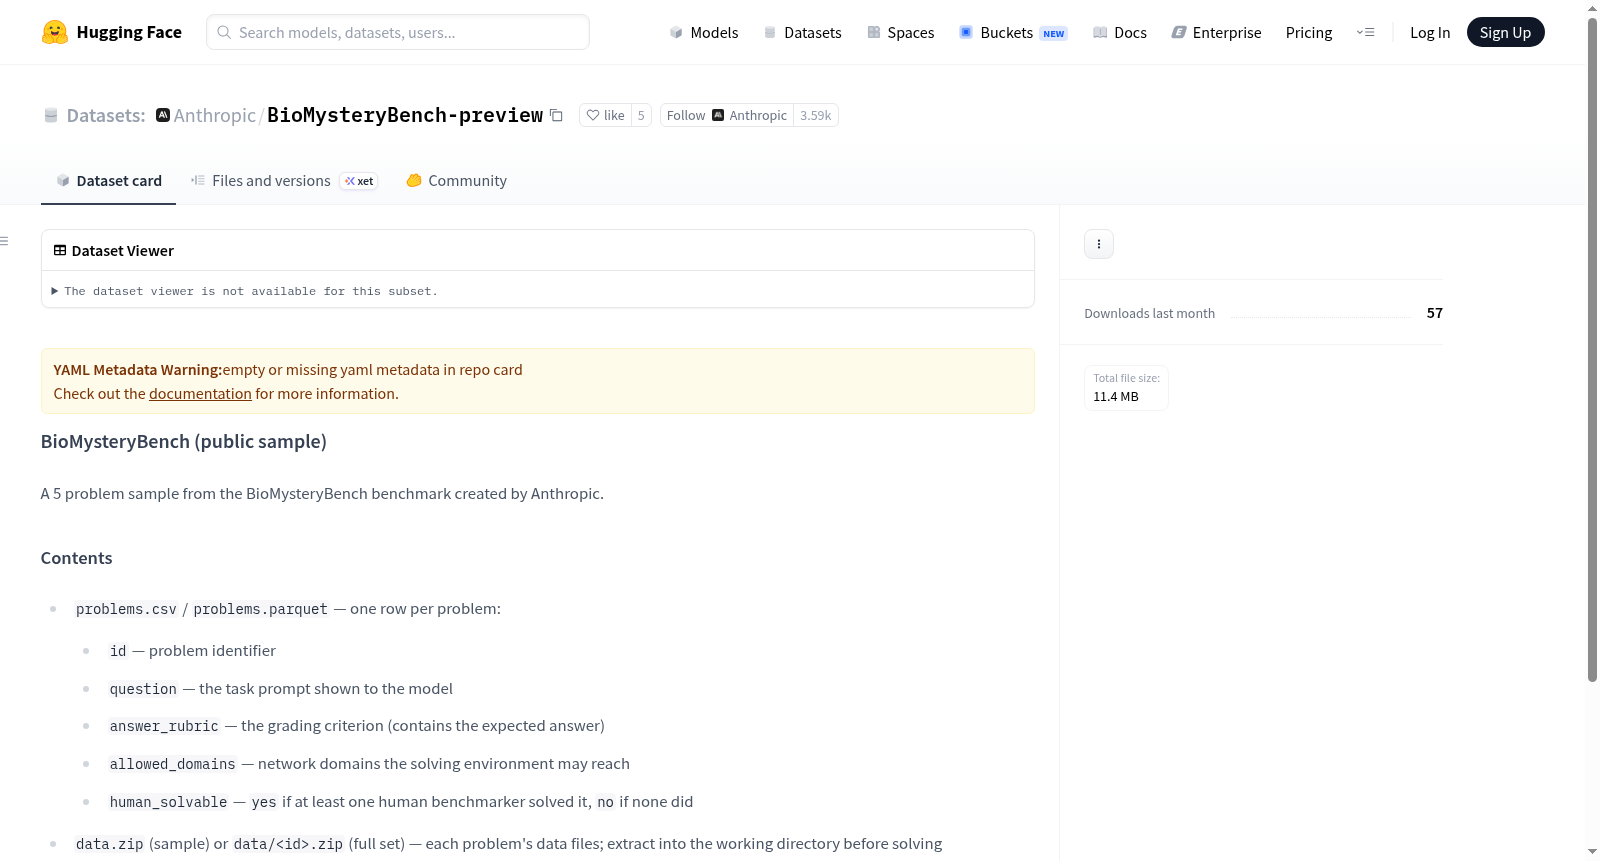
Task: Click the answer_rubric field name
Action: coord(164,726)
